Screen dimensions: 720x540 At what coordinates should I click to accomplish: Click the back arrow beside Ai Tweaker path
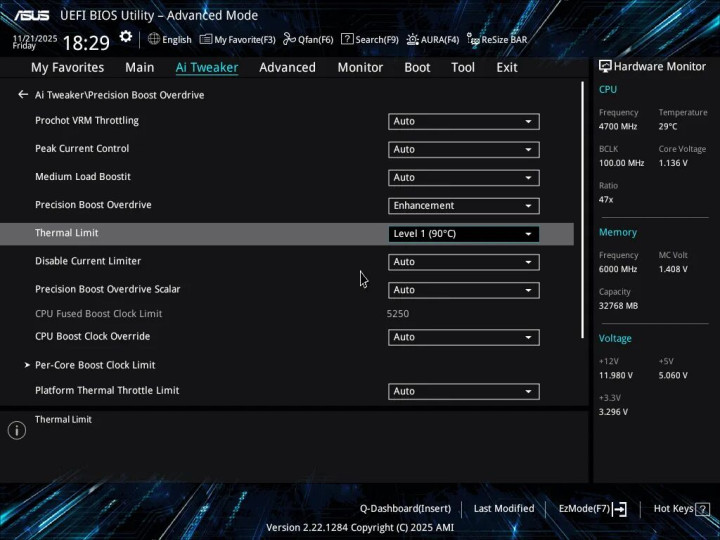23,95
